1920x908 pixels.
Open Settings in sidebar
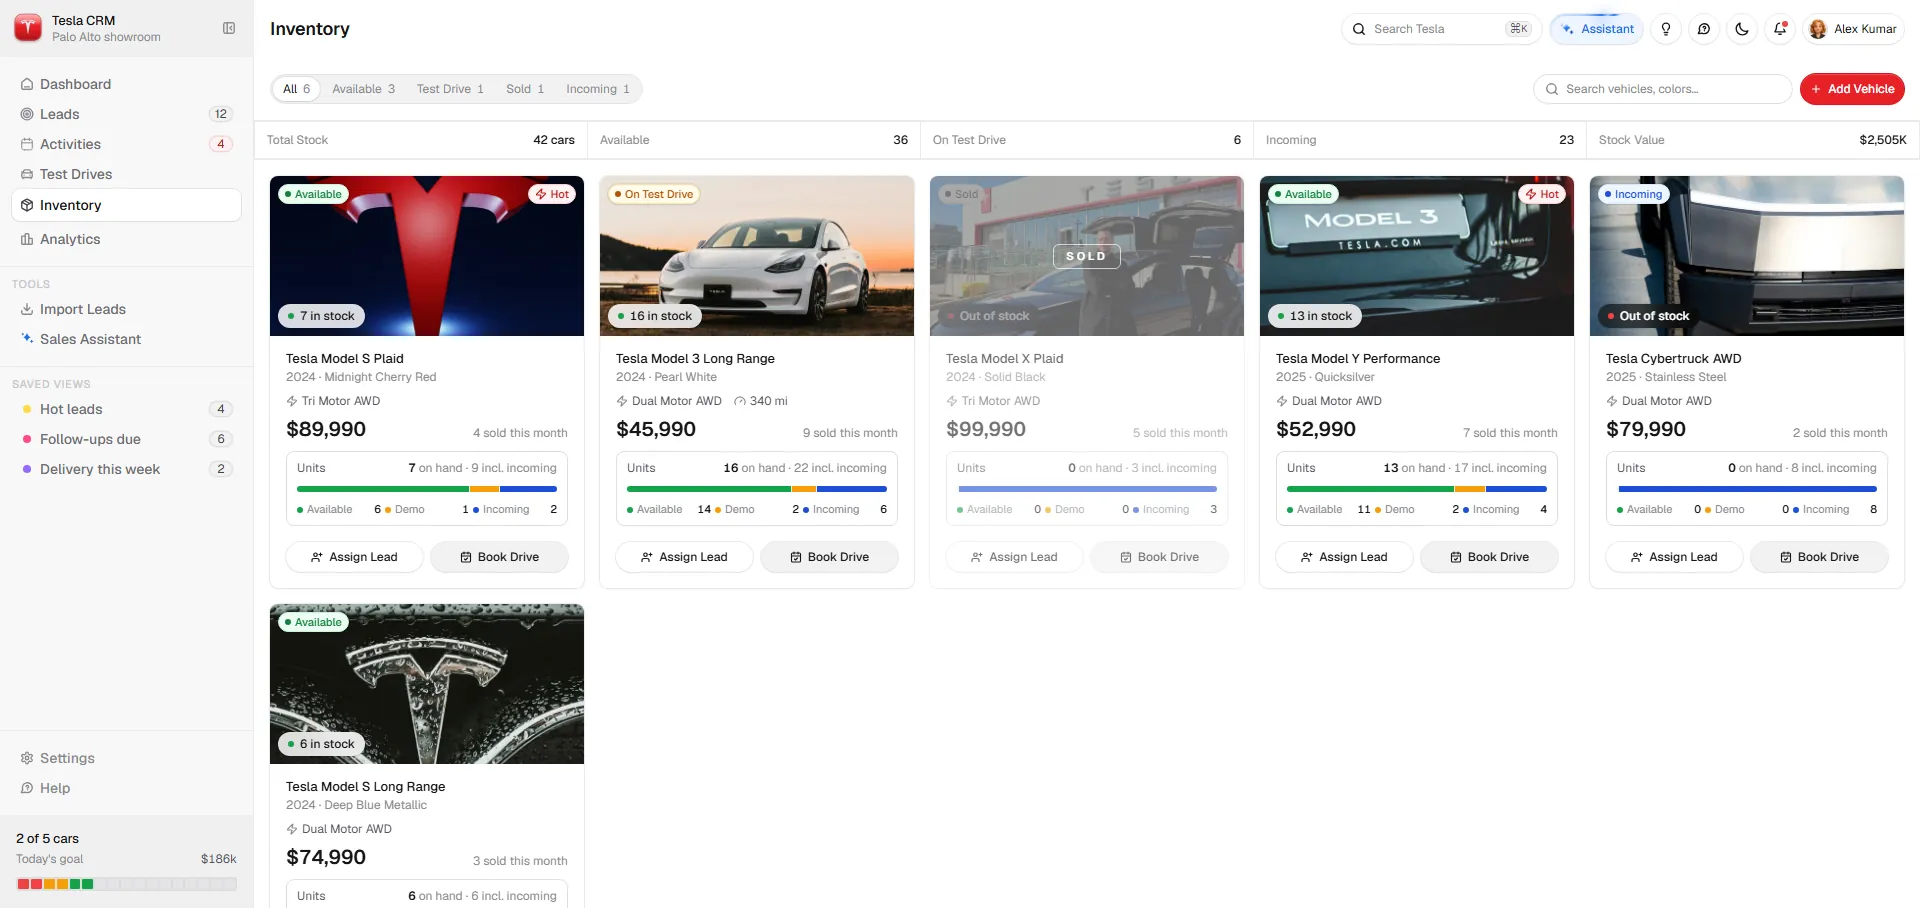pos(126,758)
